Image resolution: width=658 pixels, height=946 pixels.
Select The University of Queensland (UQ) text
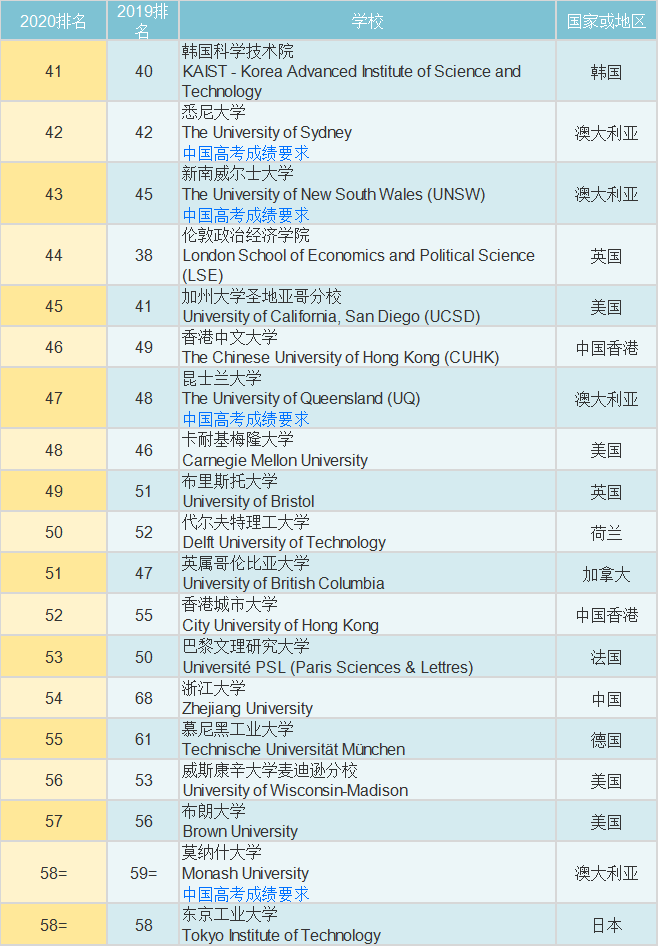pyautogui.click(x=302, y=398)
